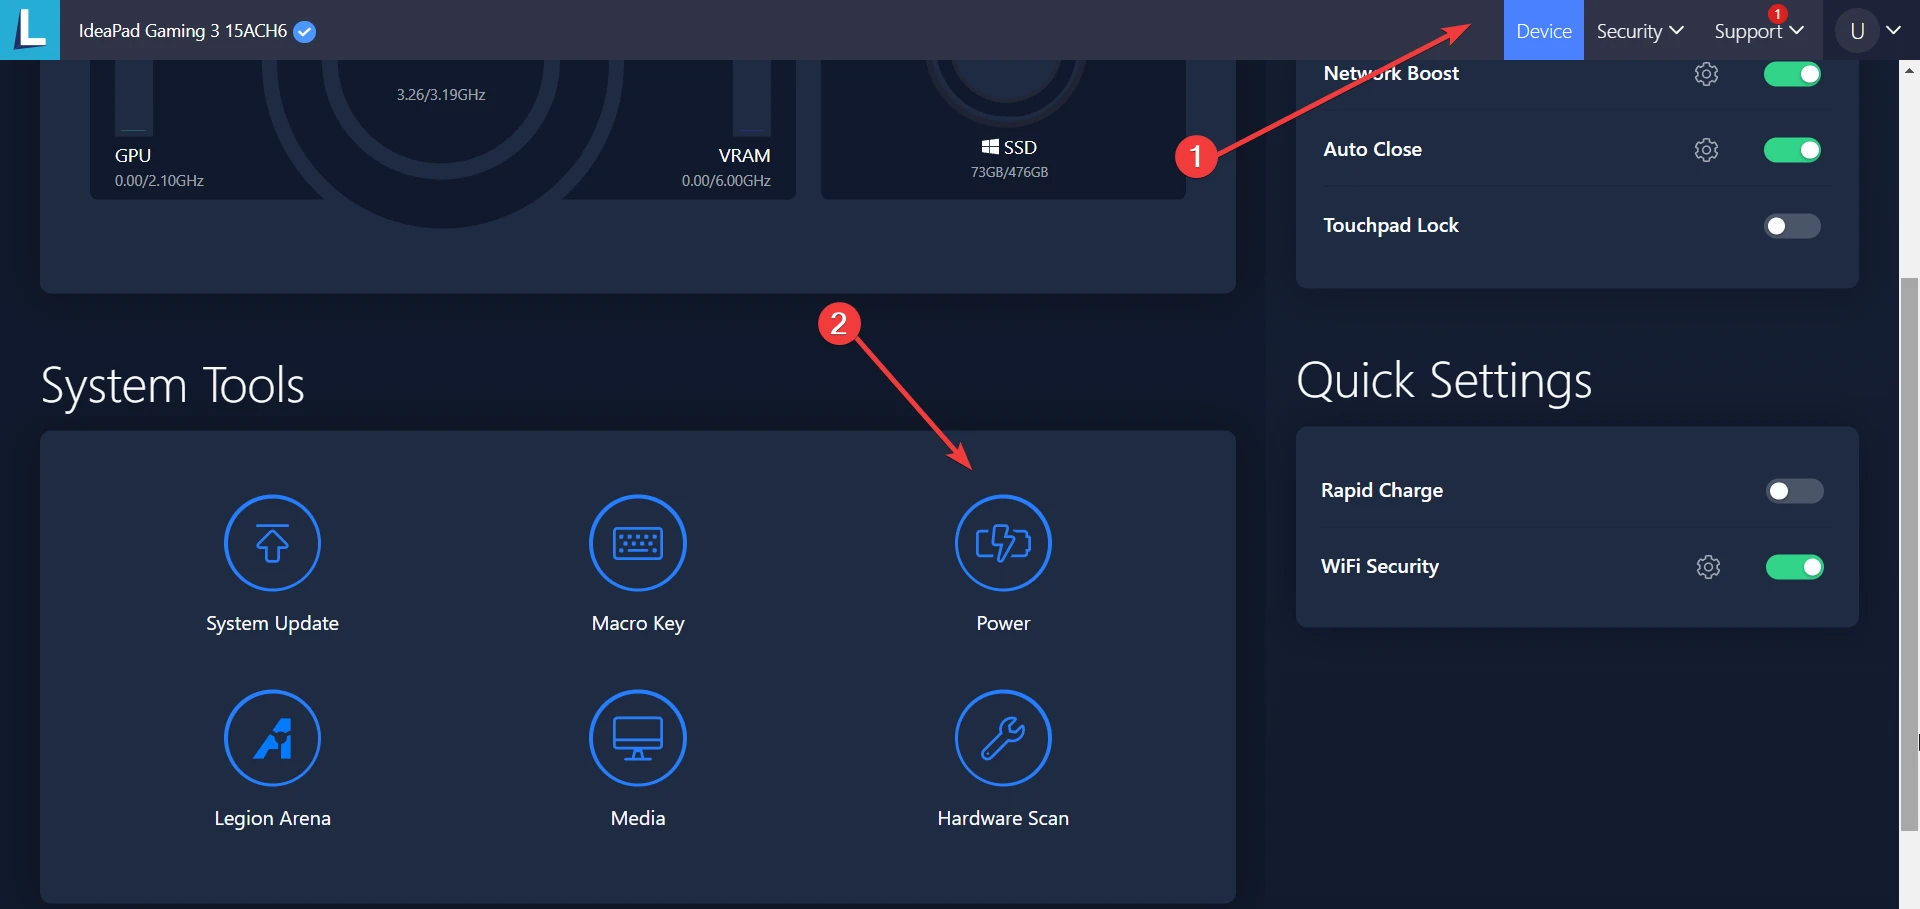Click the WiFi Security label
Viewport: 1920px width, 909px height.
coord(1380,566)
